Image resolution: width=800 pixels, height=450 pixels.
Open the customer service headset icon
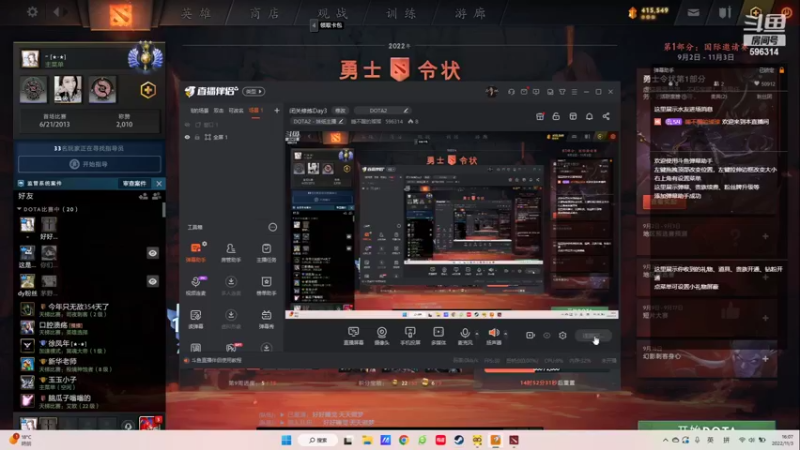pos(511,92)
